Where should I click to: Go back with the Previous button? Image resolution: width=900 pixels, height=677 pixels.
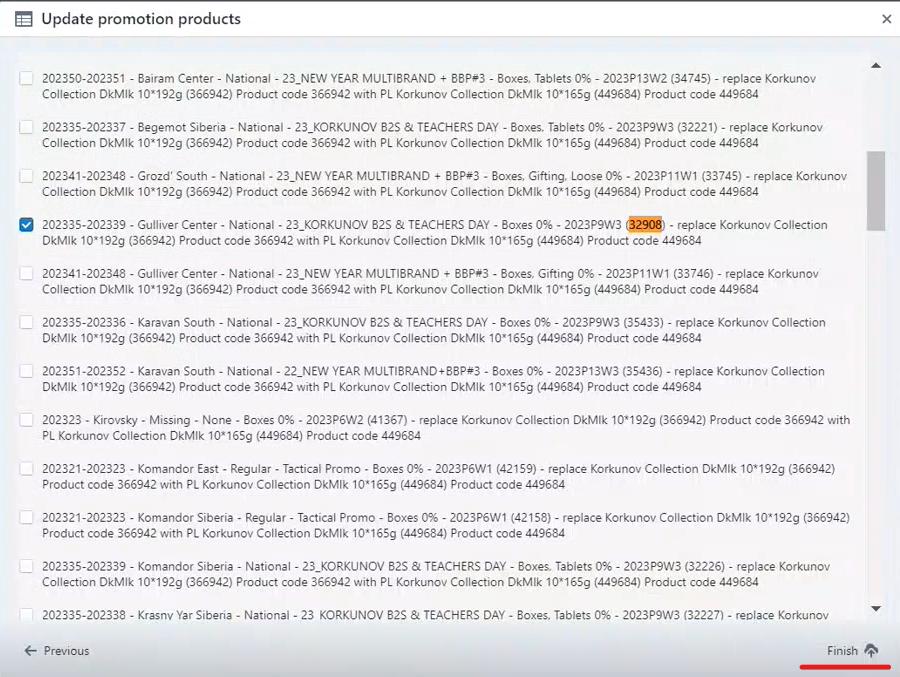56,651
